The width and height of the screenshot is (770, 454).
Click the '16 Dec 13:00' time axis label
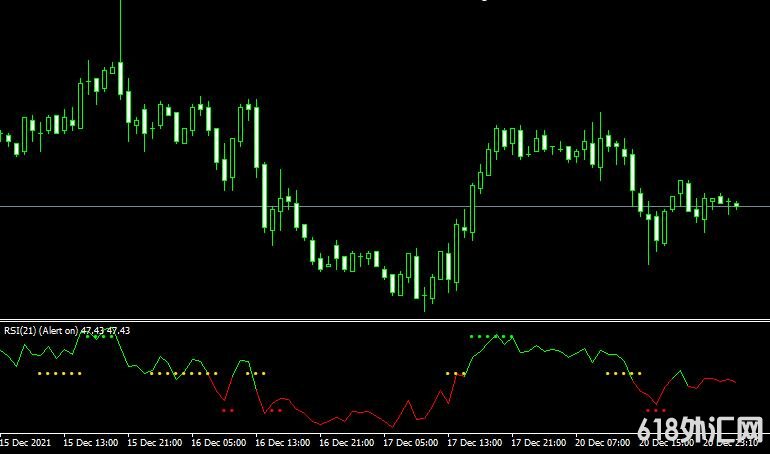(283, 443)
